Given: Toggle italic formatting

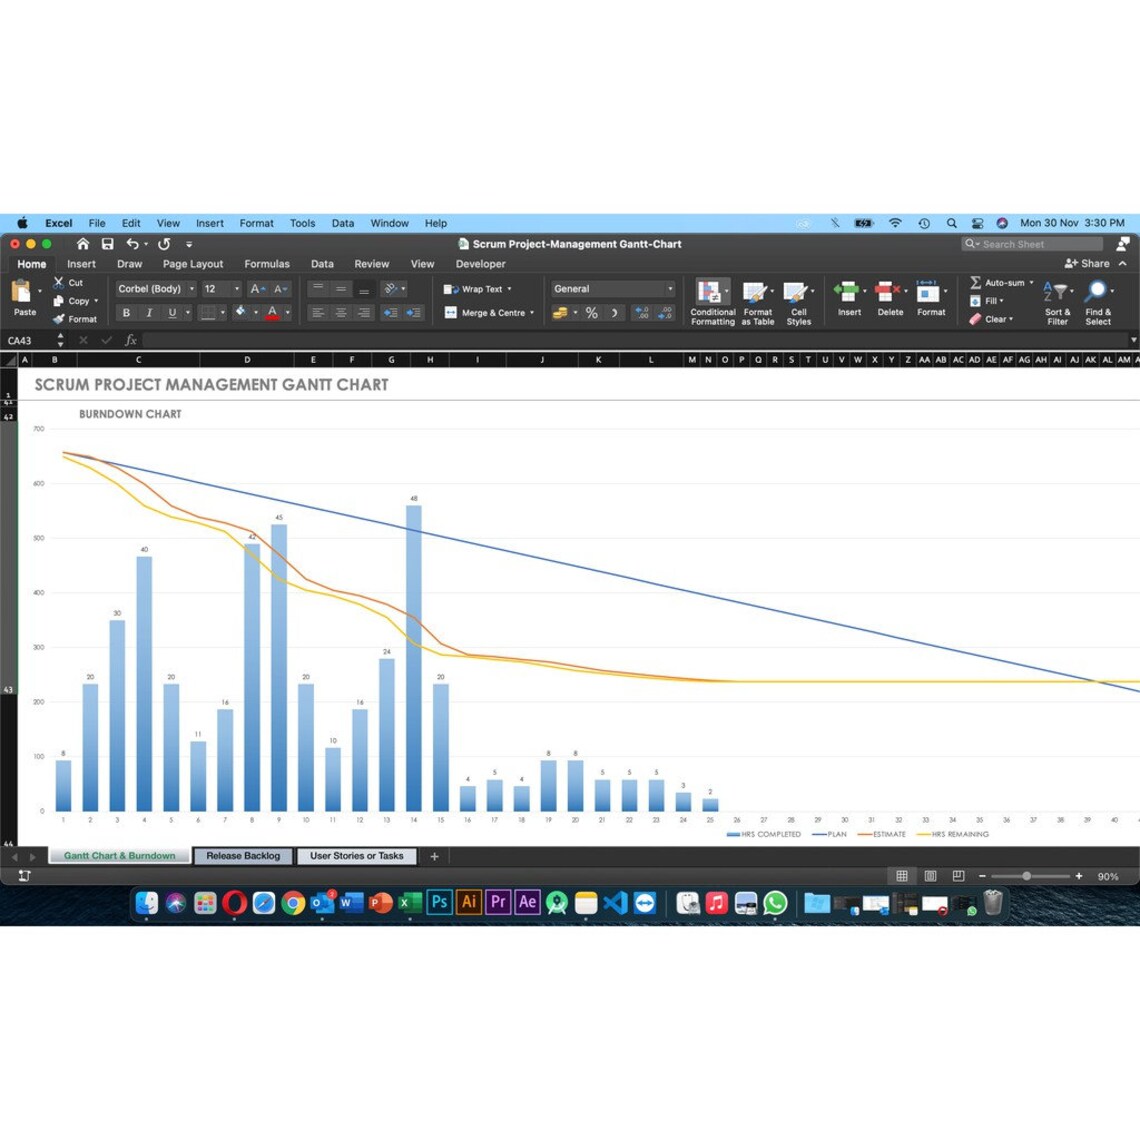Looking at the screenshot, I should tap(150, 312).
